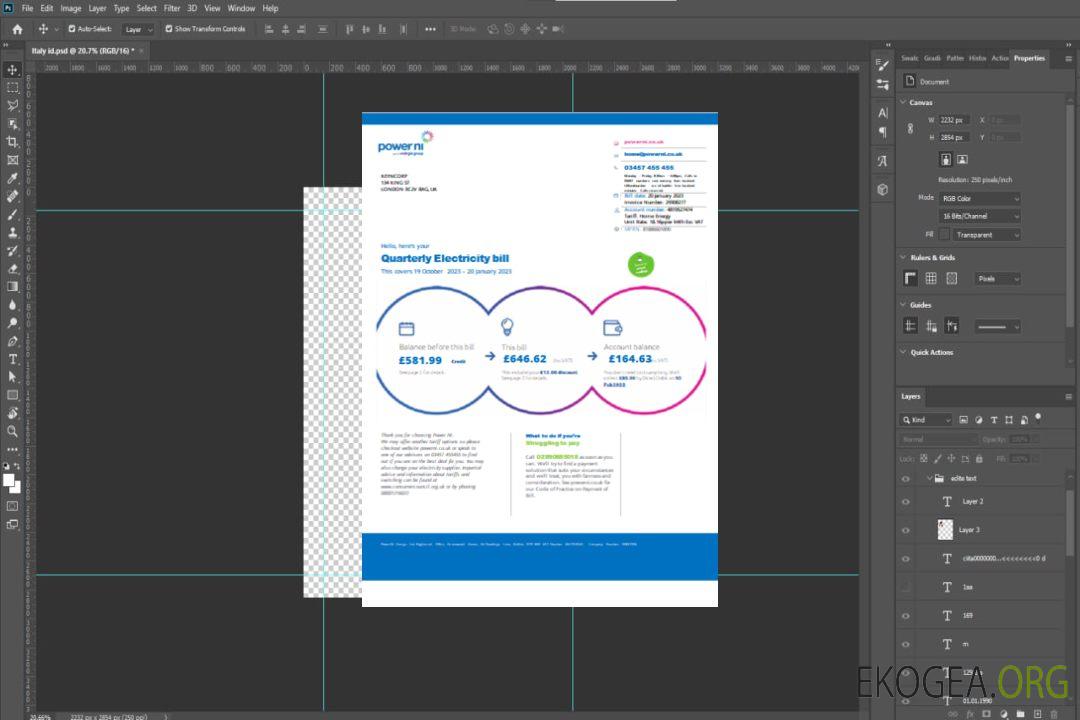Viewport: 1080px width, 720px height.
Task: Select the Crop tool
Action: [x=13, y=142]
